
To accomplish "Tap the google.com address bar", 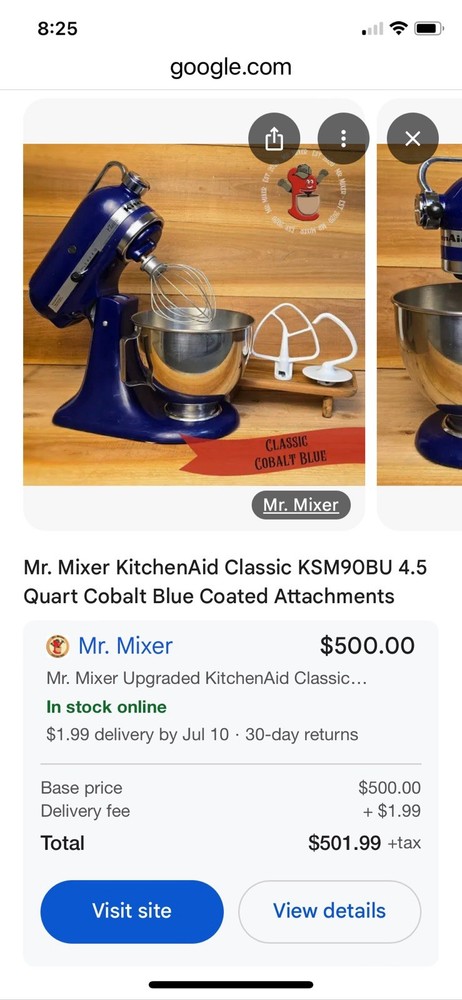I will (231, 66).
